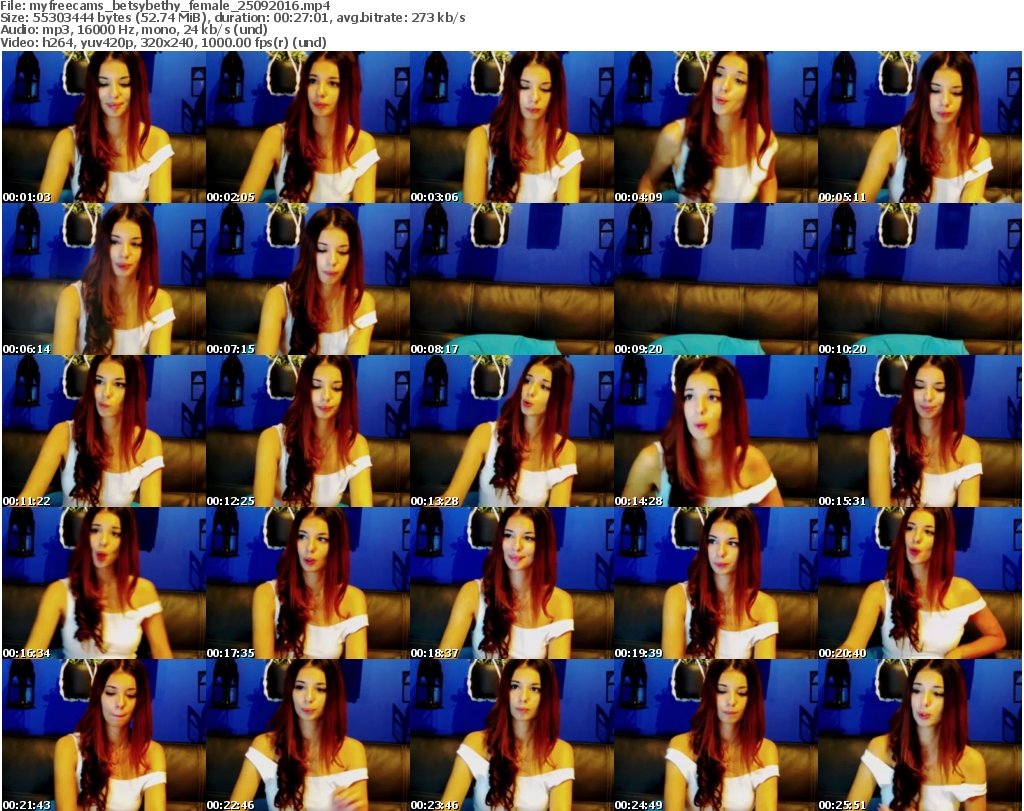The height and width of the screenshot is (811, 1024).
Task: Choose the thumbnail stamped 00:05:11
Action: tap(920, 127)
